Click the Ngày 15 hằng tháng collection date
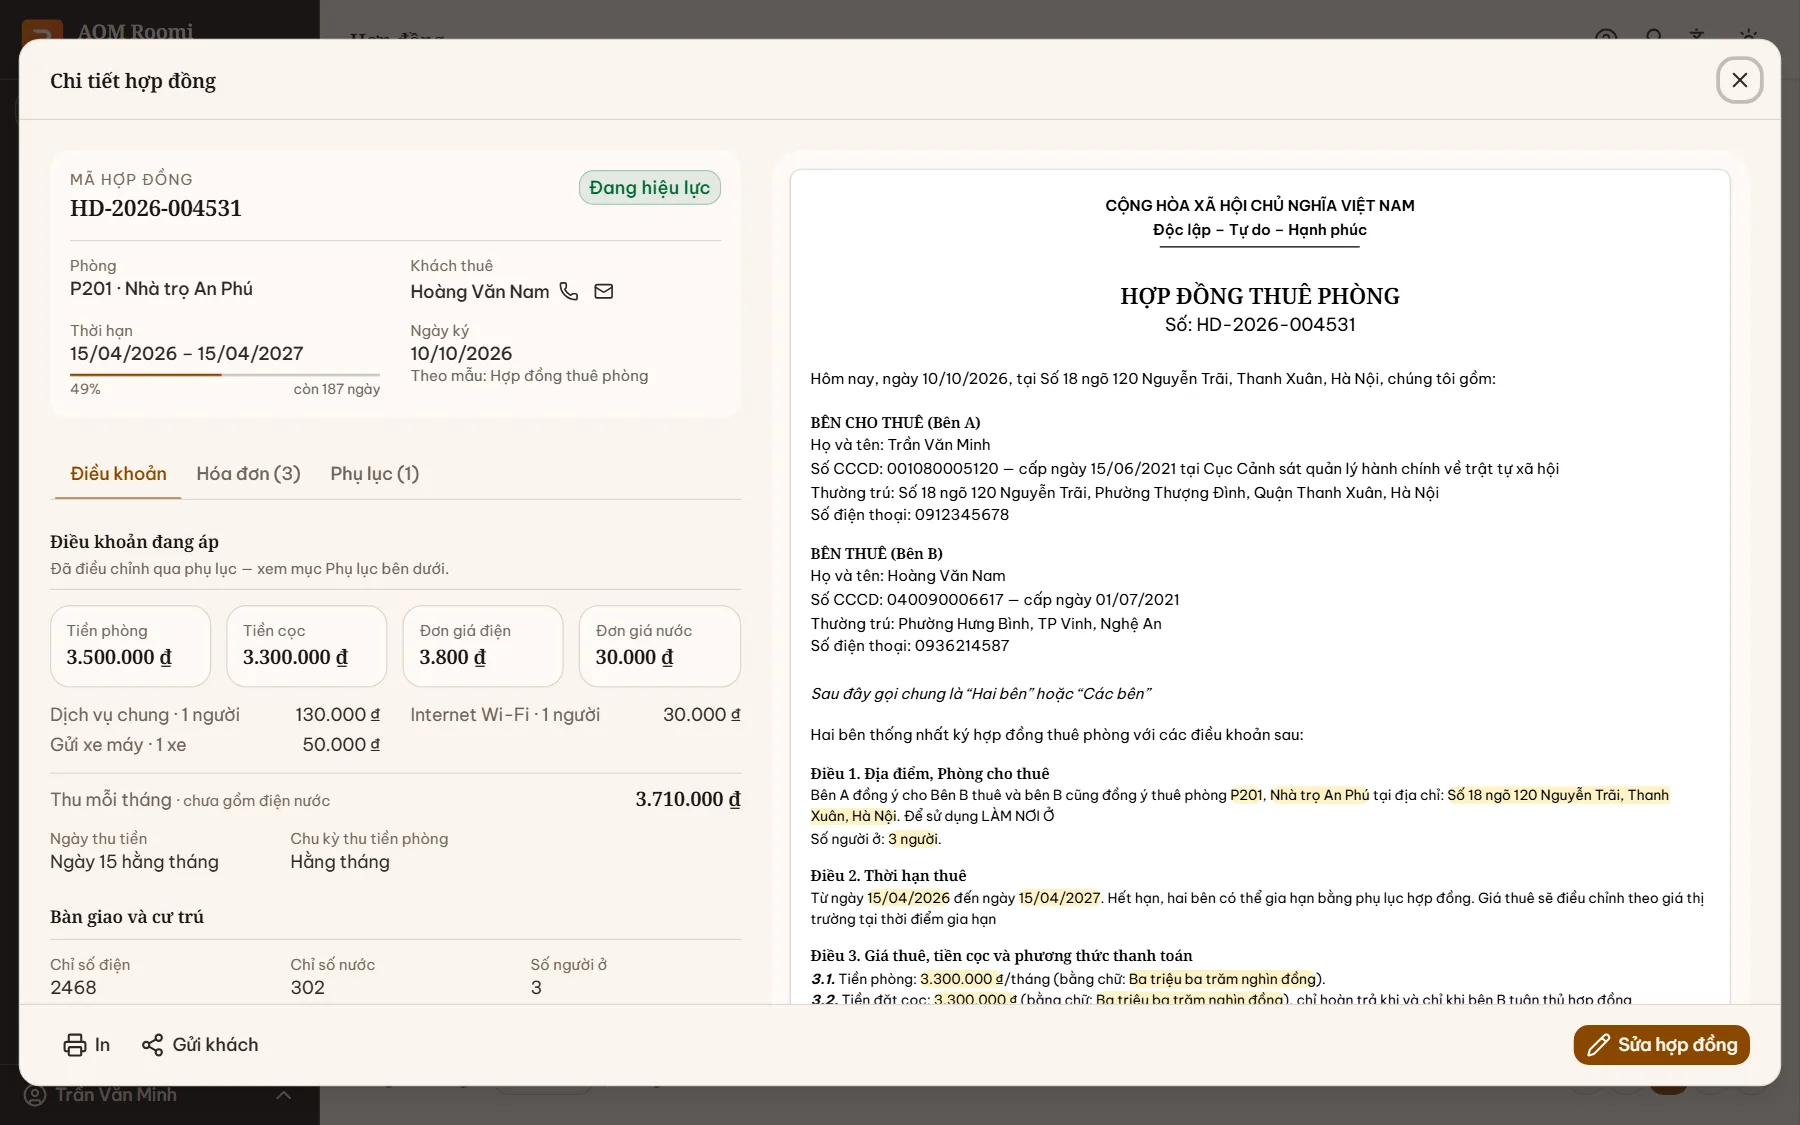The height and width of the screenshot is (1125, 1800). pos(134,862)
